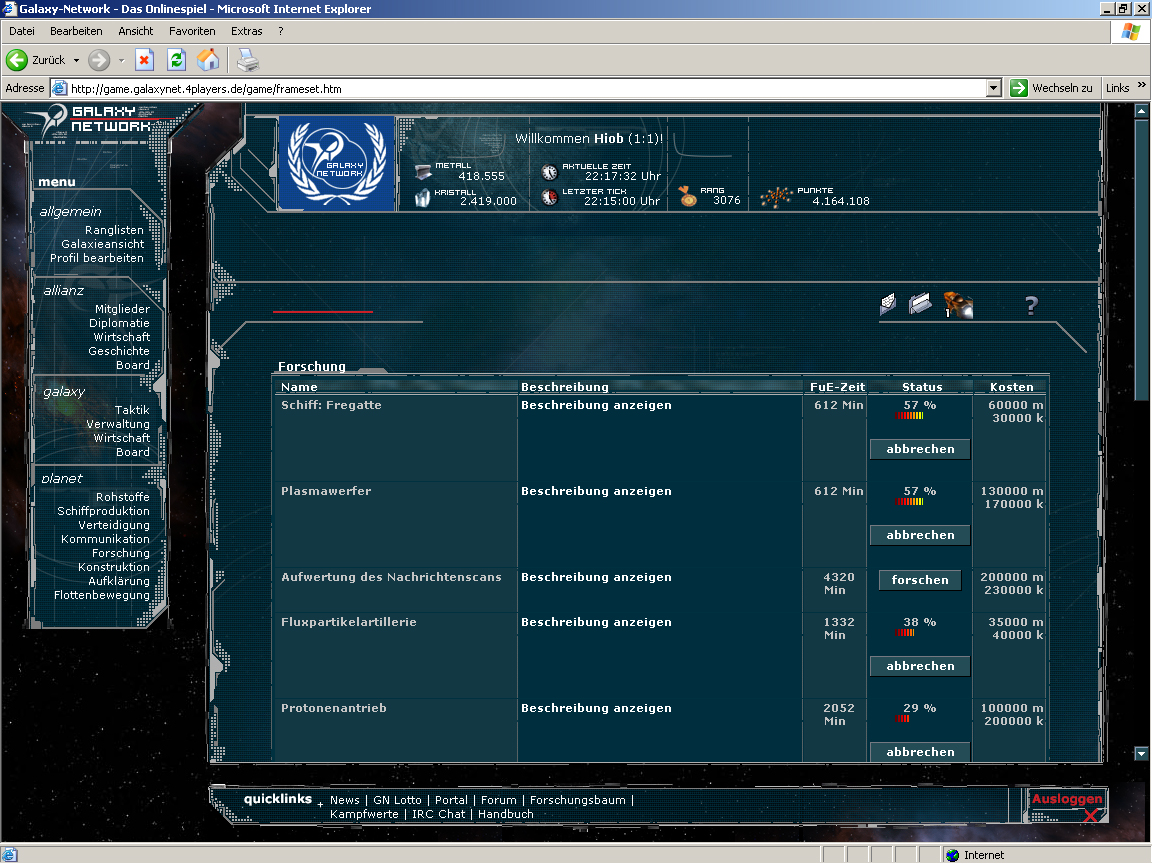
Task: Click the browser Home icon
Action: (208, 60)
